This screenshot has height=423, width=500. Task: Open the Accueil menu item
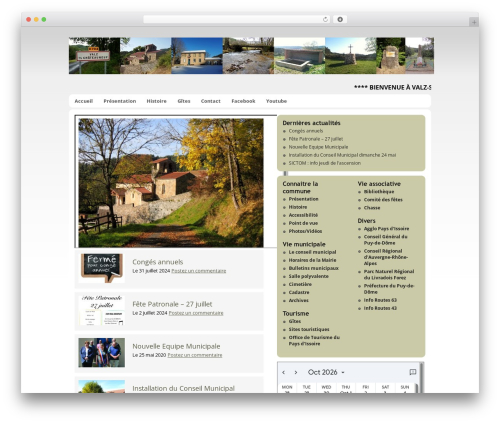pos(84,101)
